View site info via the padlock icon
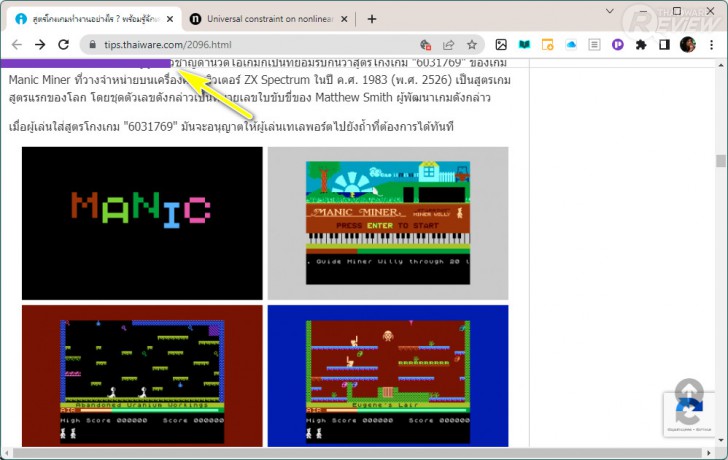 pos(92,45)
